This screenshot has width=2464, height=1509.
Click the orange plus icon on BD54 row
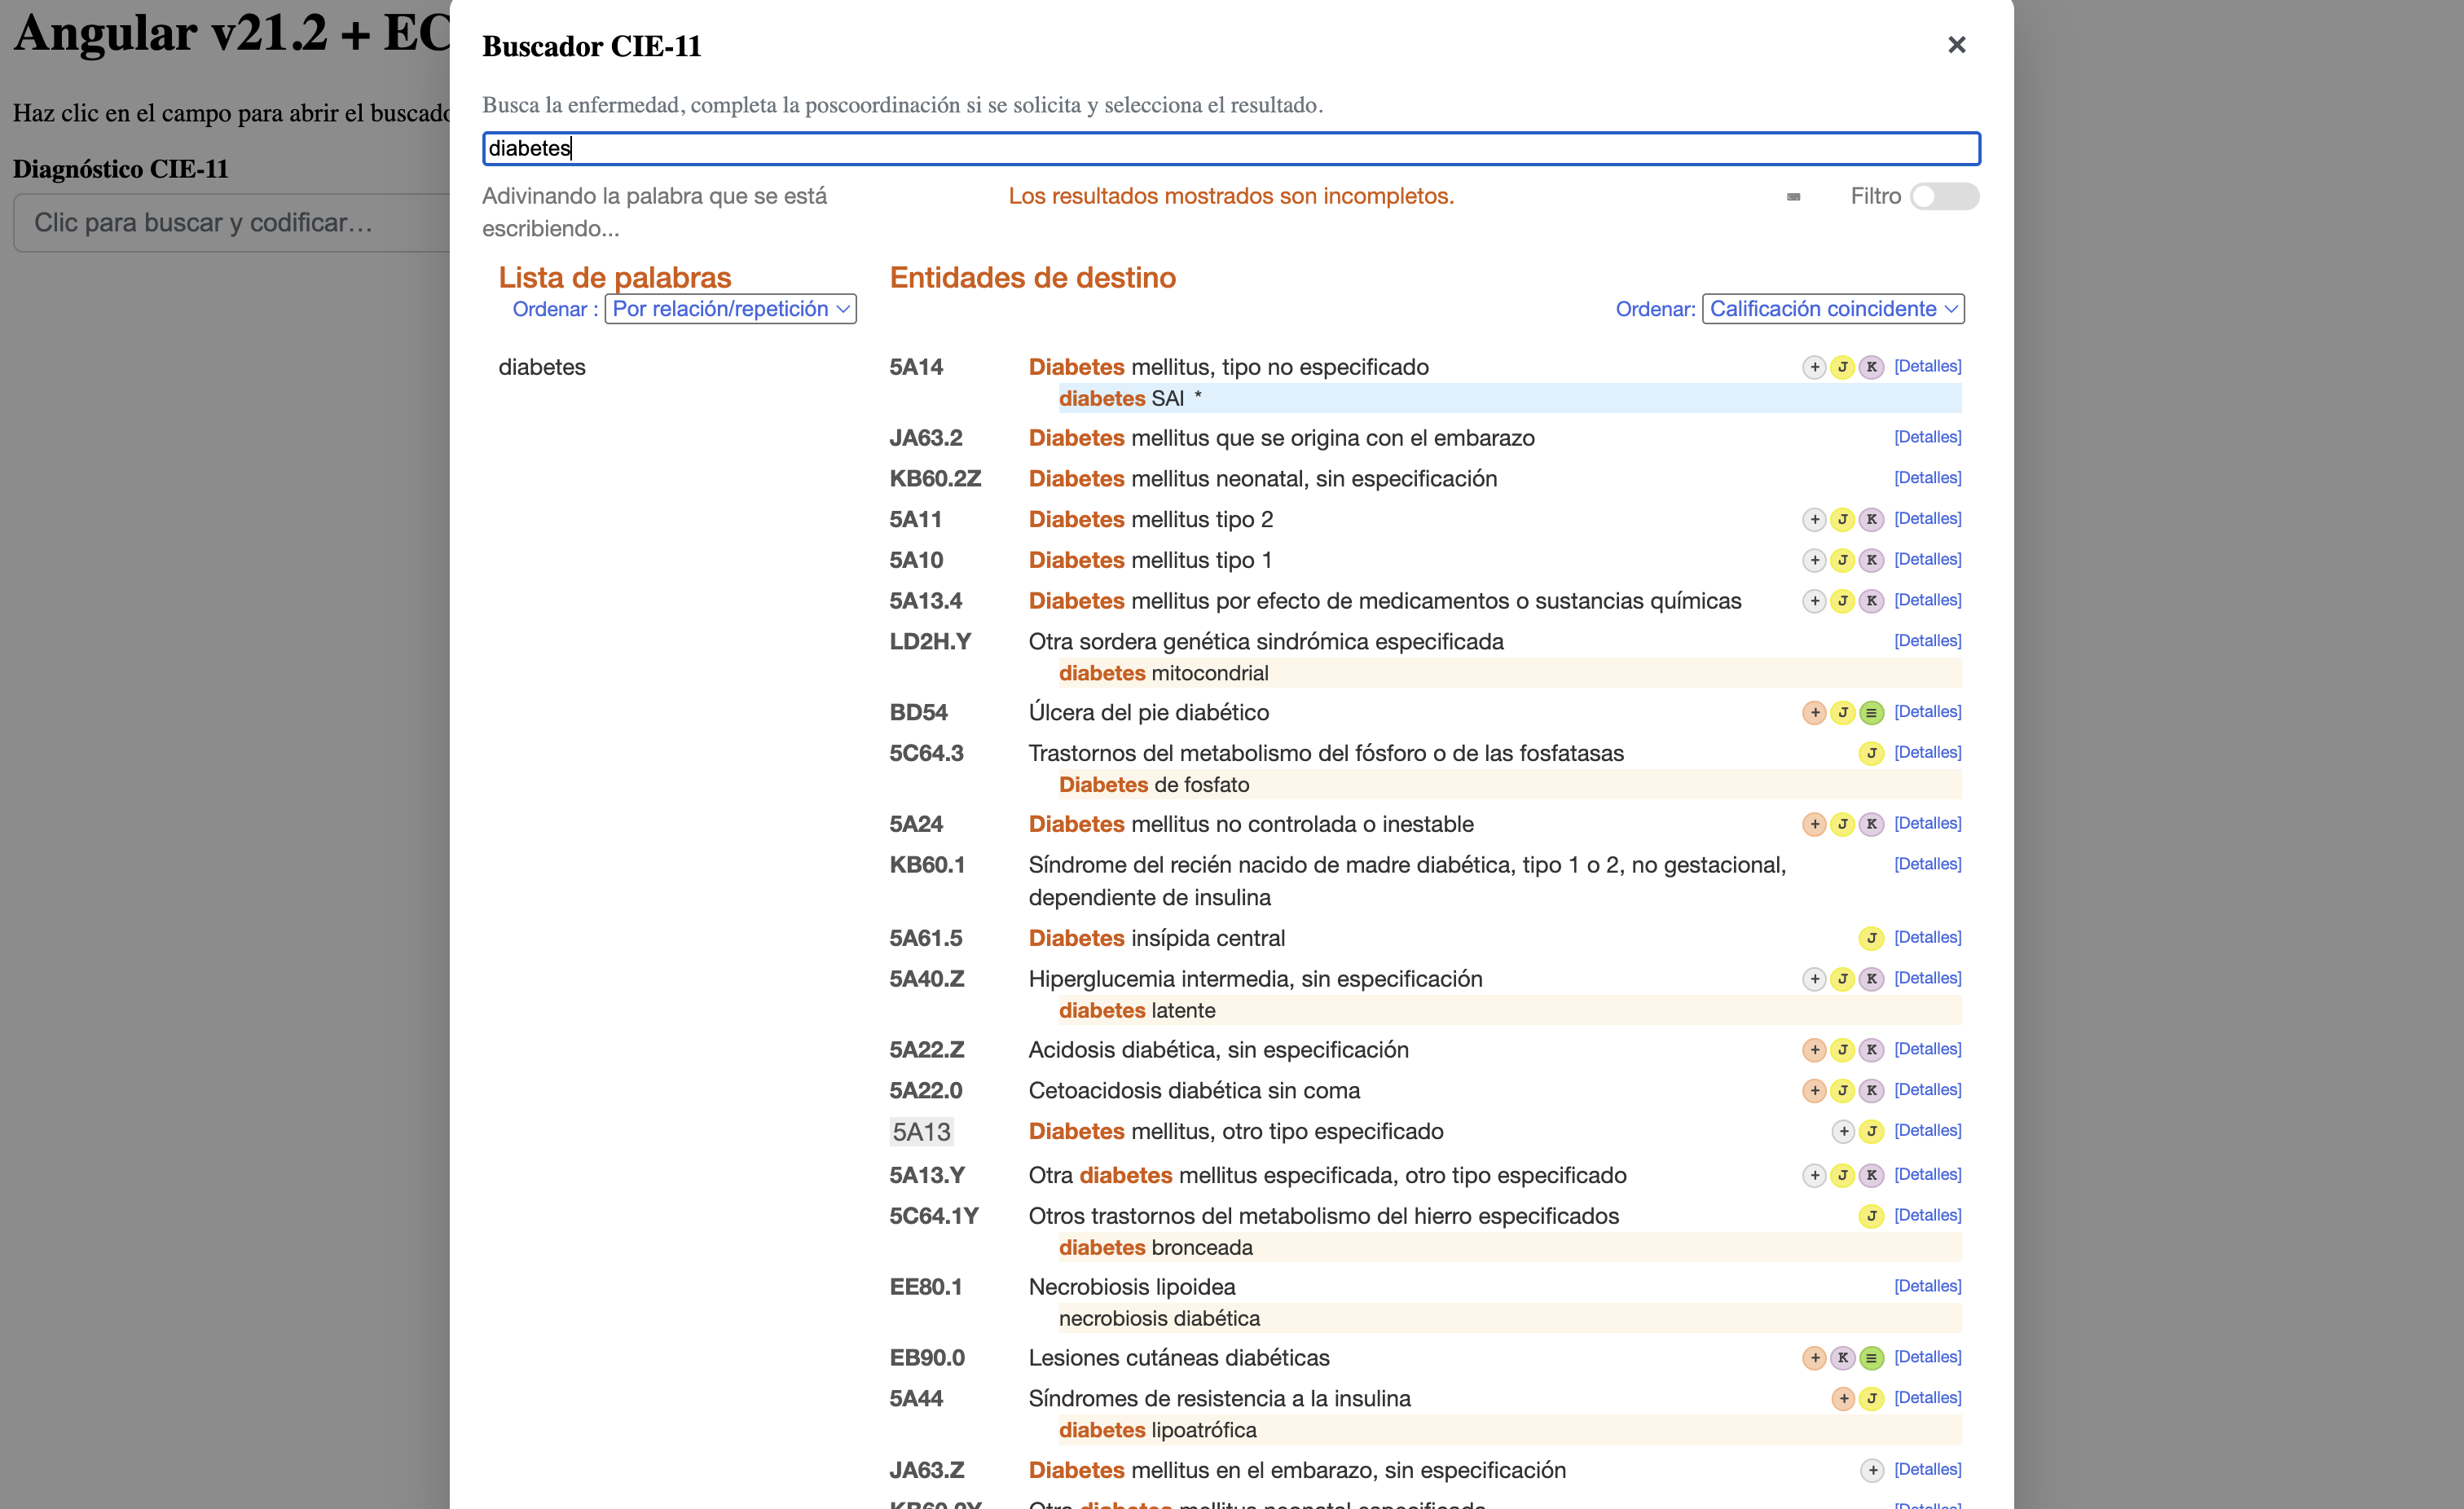click(1814, 713)
